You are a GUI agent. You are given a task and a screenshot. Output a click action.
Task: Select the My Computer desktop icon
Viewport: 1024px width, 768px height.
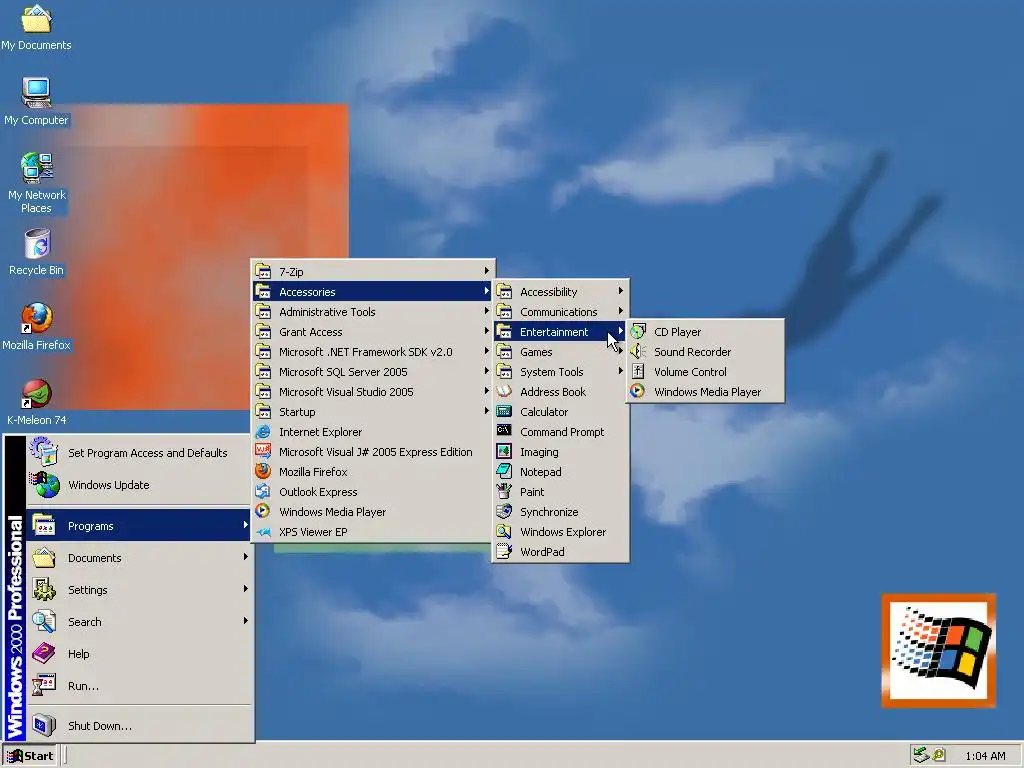[36, 101]
